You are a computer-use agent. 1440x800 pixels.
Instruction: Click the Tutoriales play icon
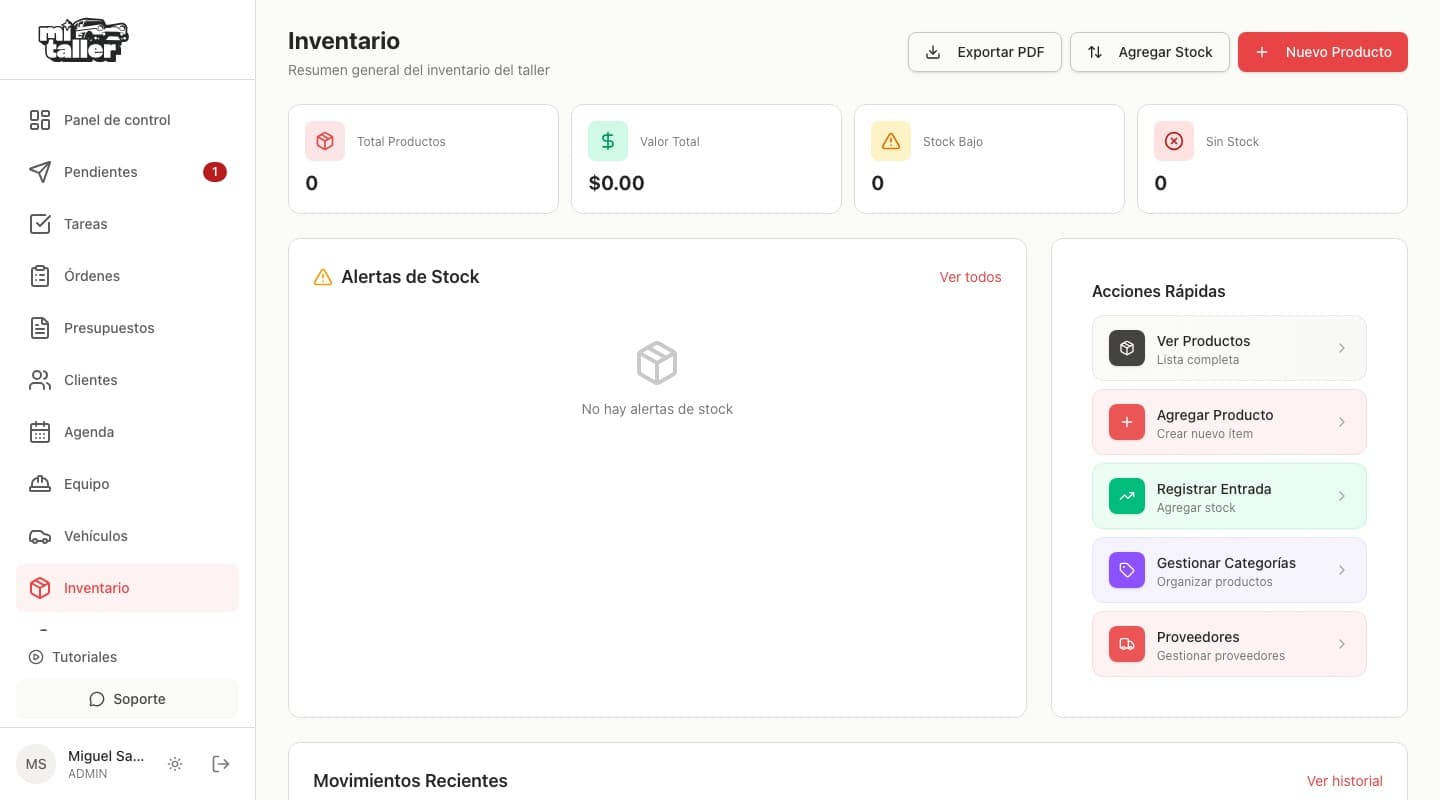click(x=36, y=657)
